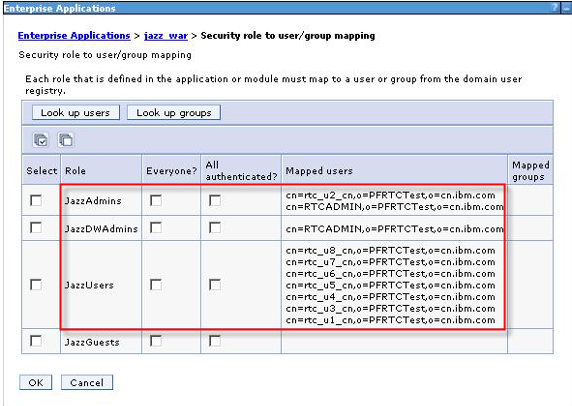Click mapped user cn=rtc_u3_cn entry
The height and width of the screenshot is (406, 572).
[x=390, y=309]
